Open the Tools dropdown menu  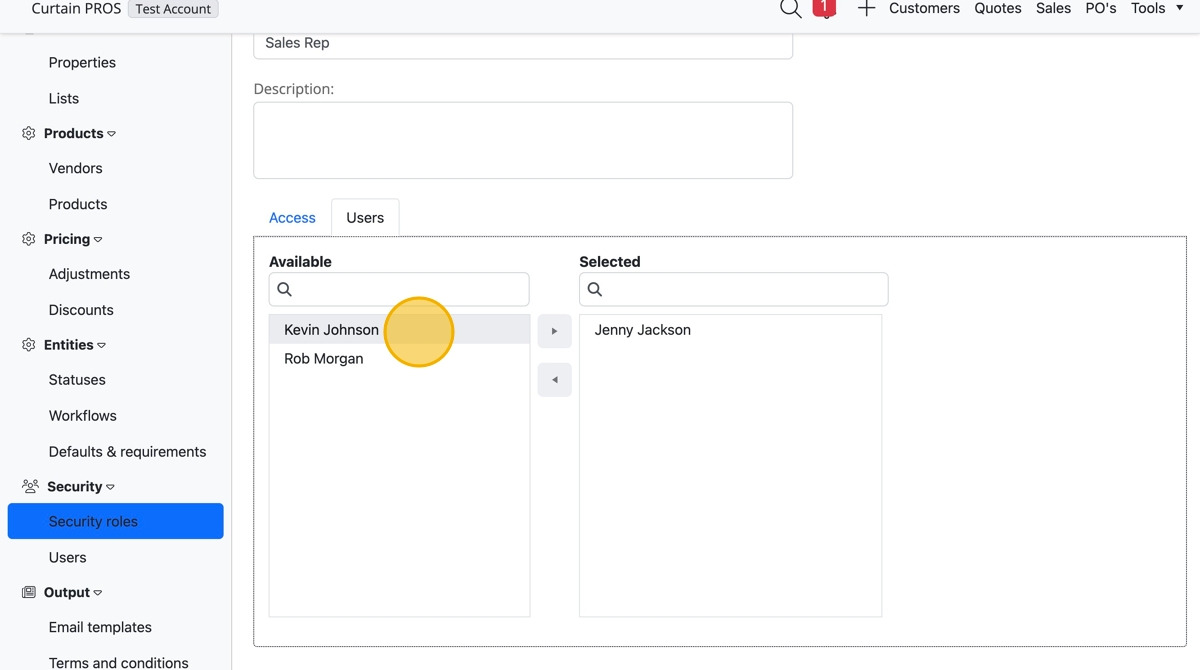[x=1157, y=8]
